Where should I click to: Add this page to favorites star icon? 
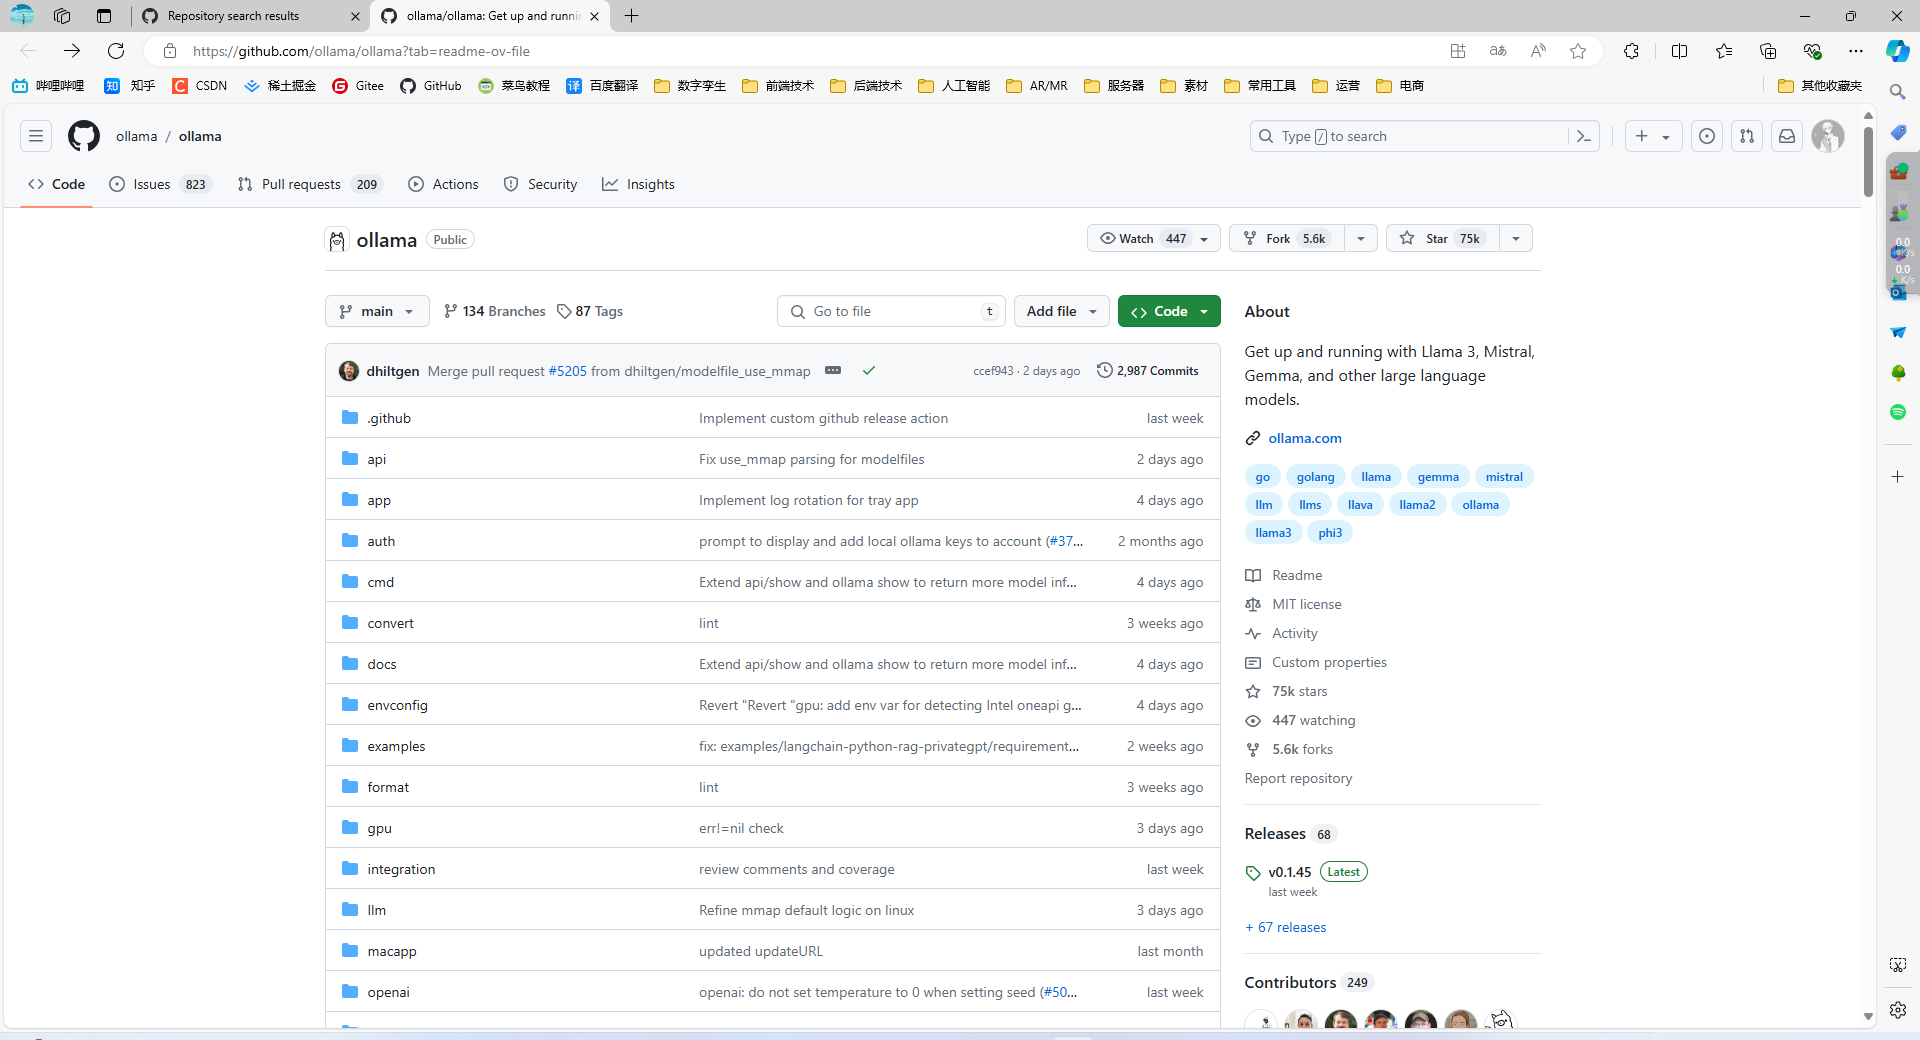[1578, 51]
